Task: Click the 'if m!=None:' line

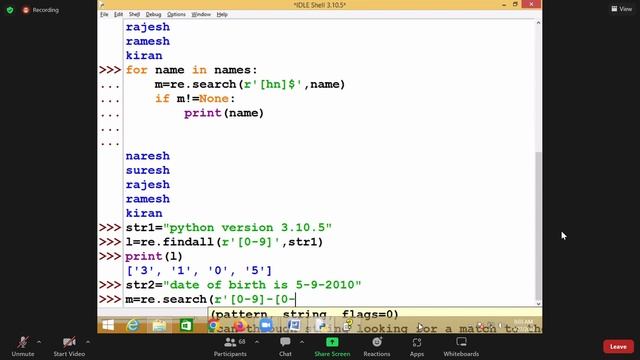Action: coord(195,98)
